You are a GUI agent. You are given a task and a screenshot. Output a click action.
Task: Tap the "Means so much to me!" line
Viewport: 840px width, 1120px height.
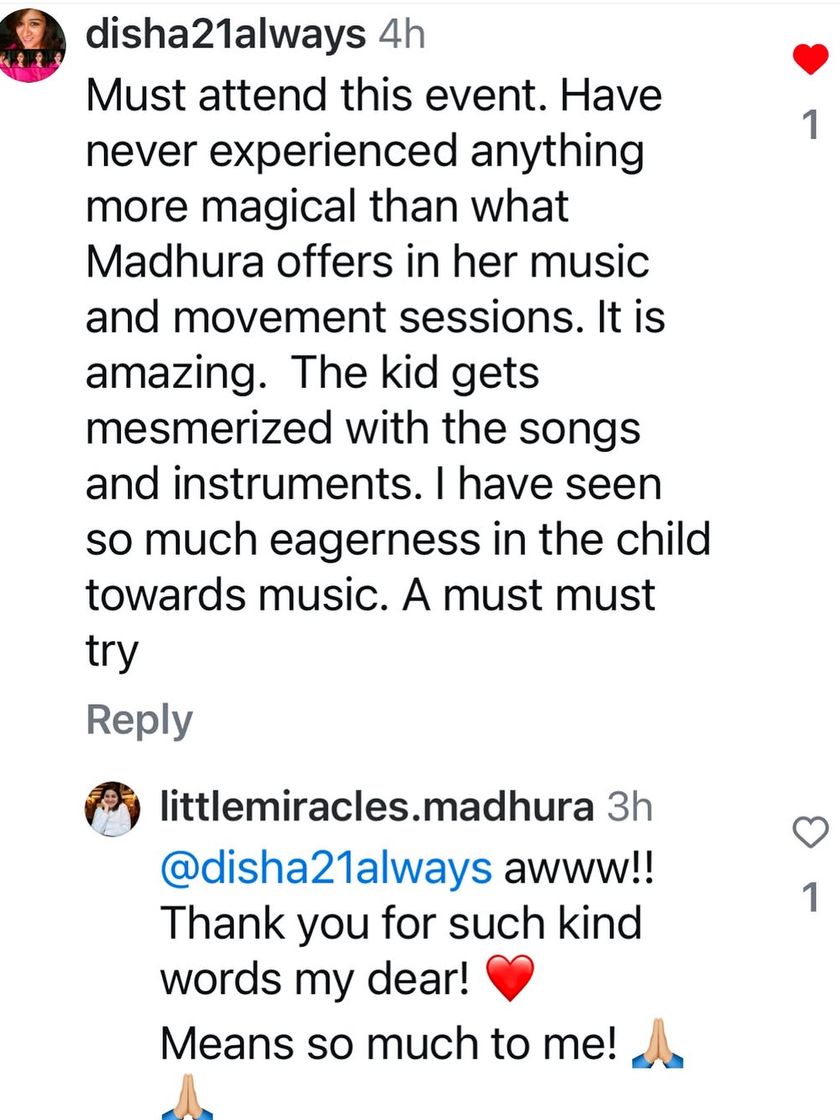[x=388, y=1043]
